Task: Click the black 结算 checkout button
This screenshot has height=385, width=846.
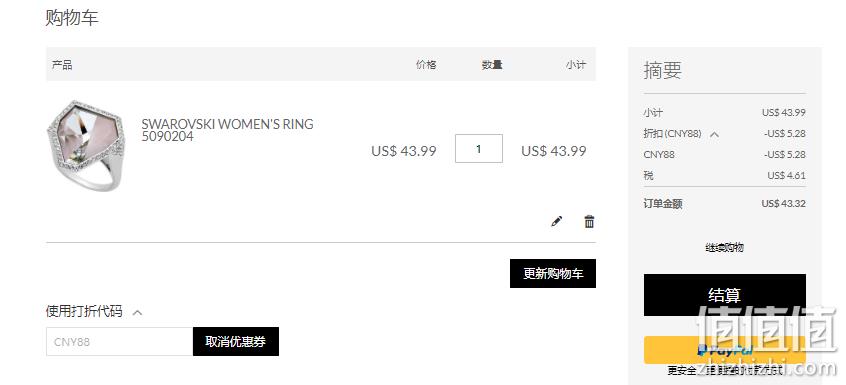Action: point(725,295)
